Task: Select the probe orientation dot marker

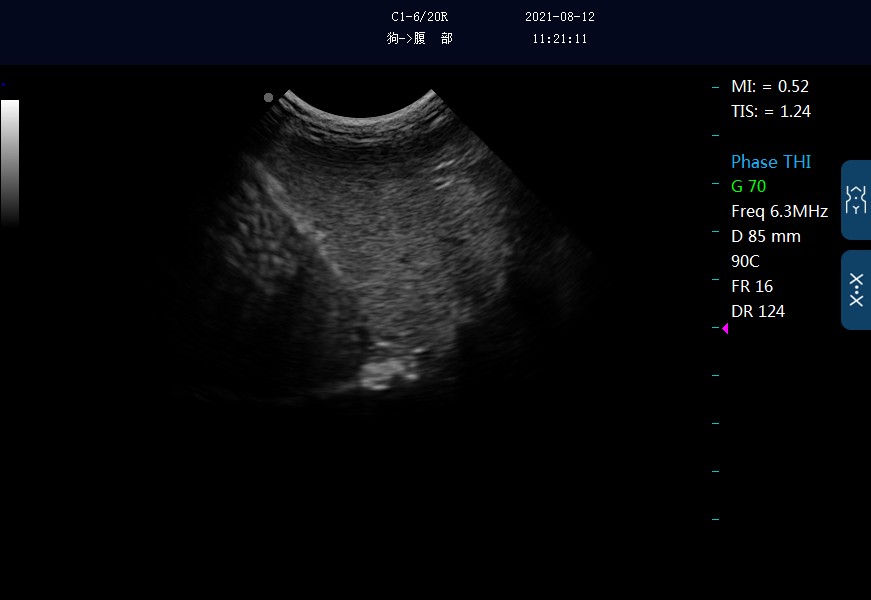Action: (x=268, y=98)
